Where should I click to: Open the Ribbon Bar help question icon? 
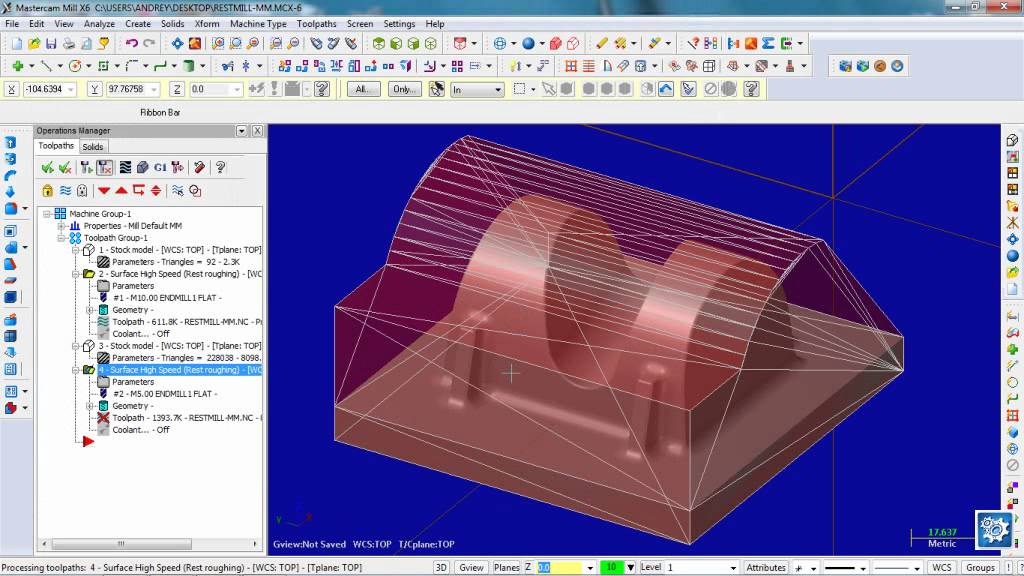321,89
